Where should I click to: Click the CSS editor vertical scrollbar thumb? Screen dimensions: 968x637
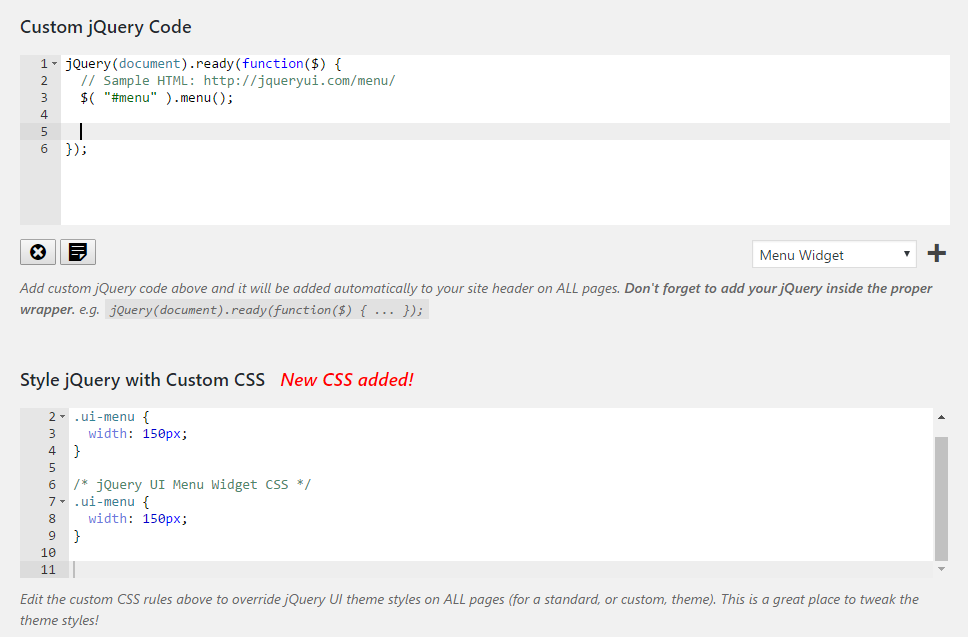(941, 497)
